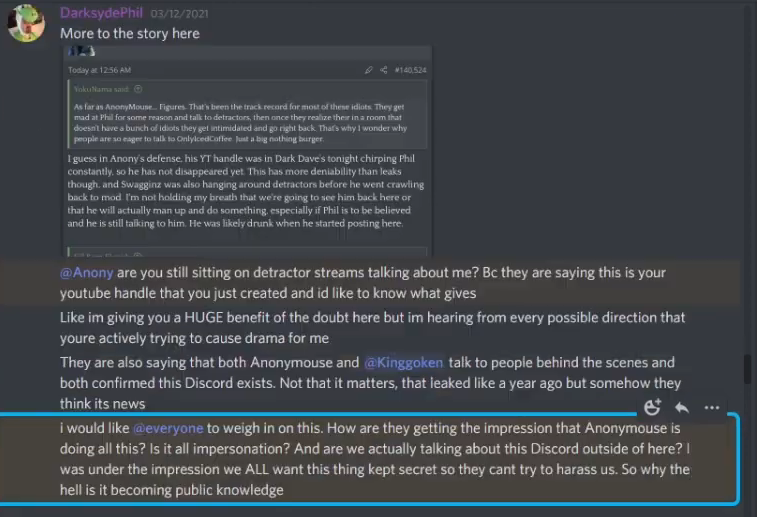Click the circular arrow beside YokuNama said
This screenshot has height=517, width=757.
point(138,89)
